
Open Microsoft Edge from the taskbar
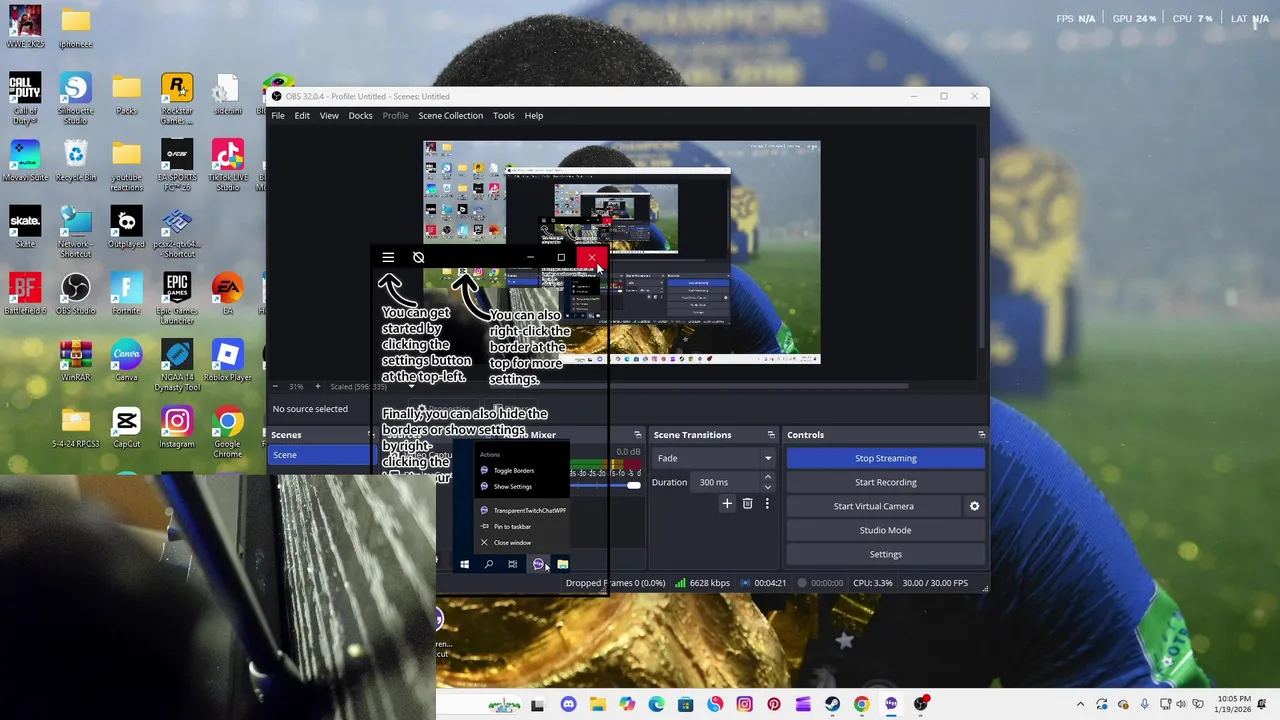tap(656, 704)
